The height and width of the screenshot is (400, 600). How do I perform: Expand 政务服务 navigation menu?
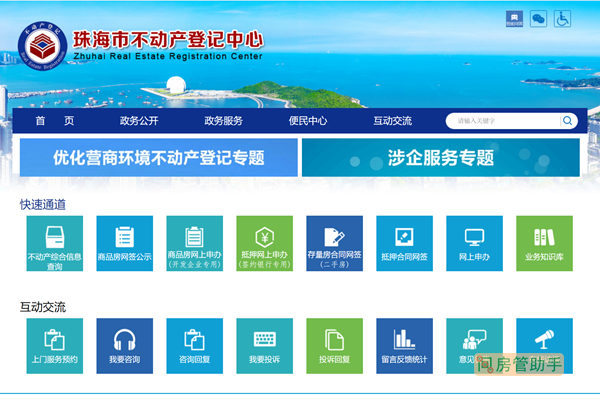click(223, 121)
